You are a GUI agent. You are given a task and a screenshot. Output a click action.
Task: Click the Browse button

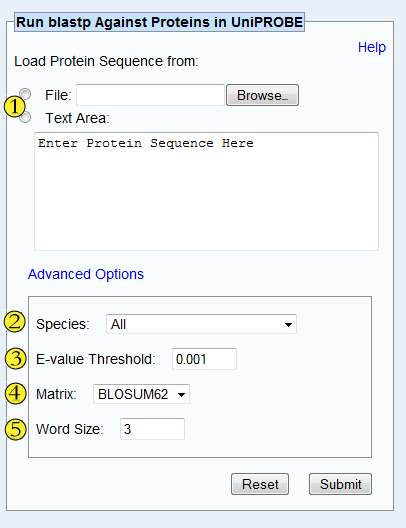262,95
